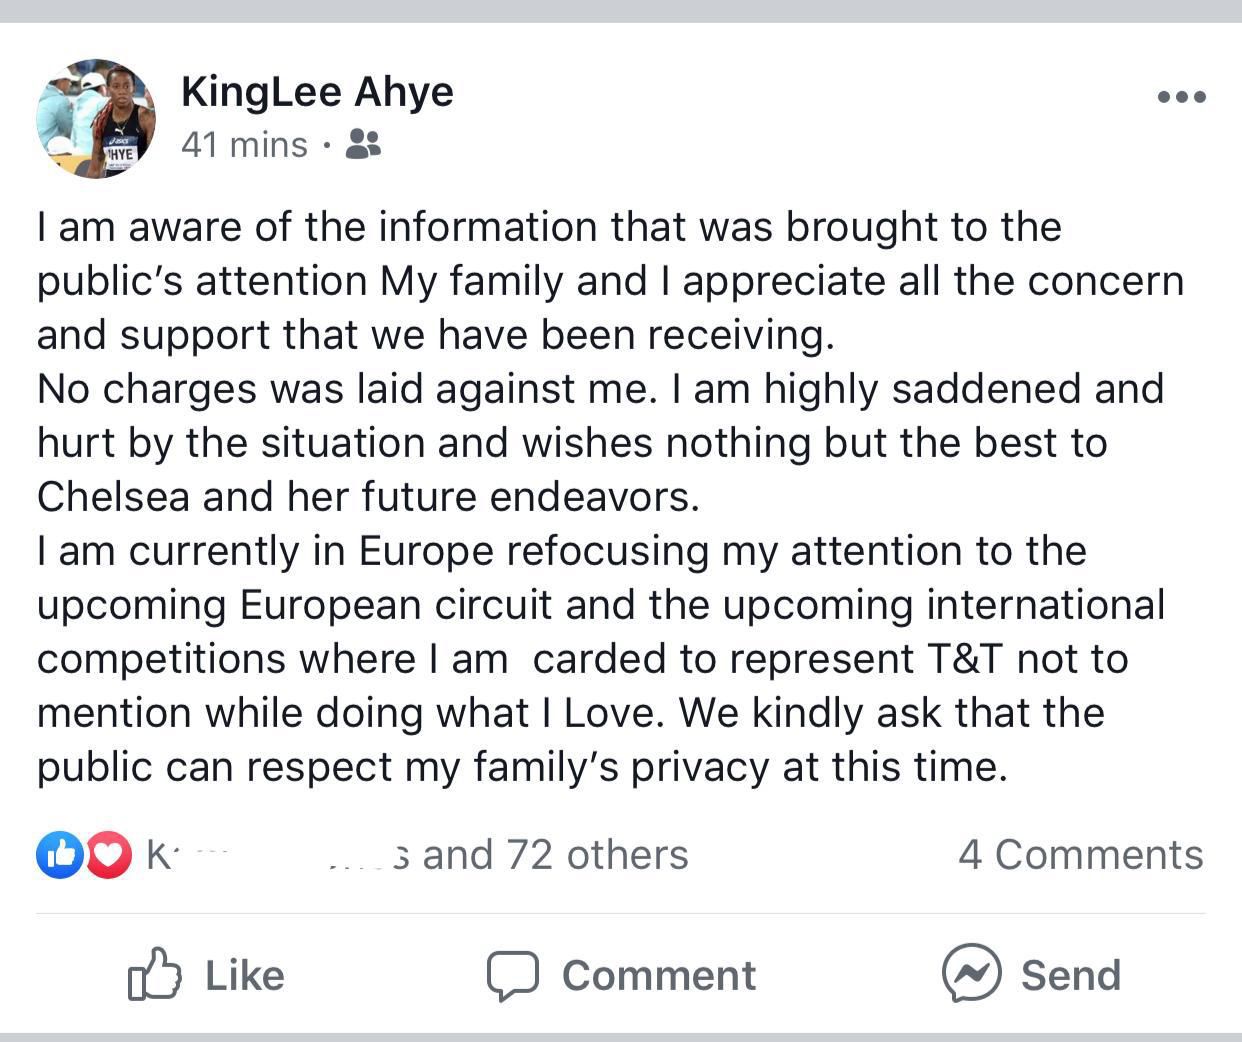Image resolution: width=1242 pixels, height=1042 pixels.
Task: Click the thumbs-up Like icon
Action: [x=154, y=974]
